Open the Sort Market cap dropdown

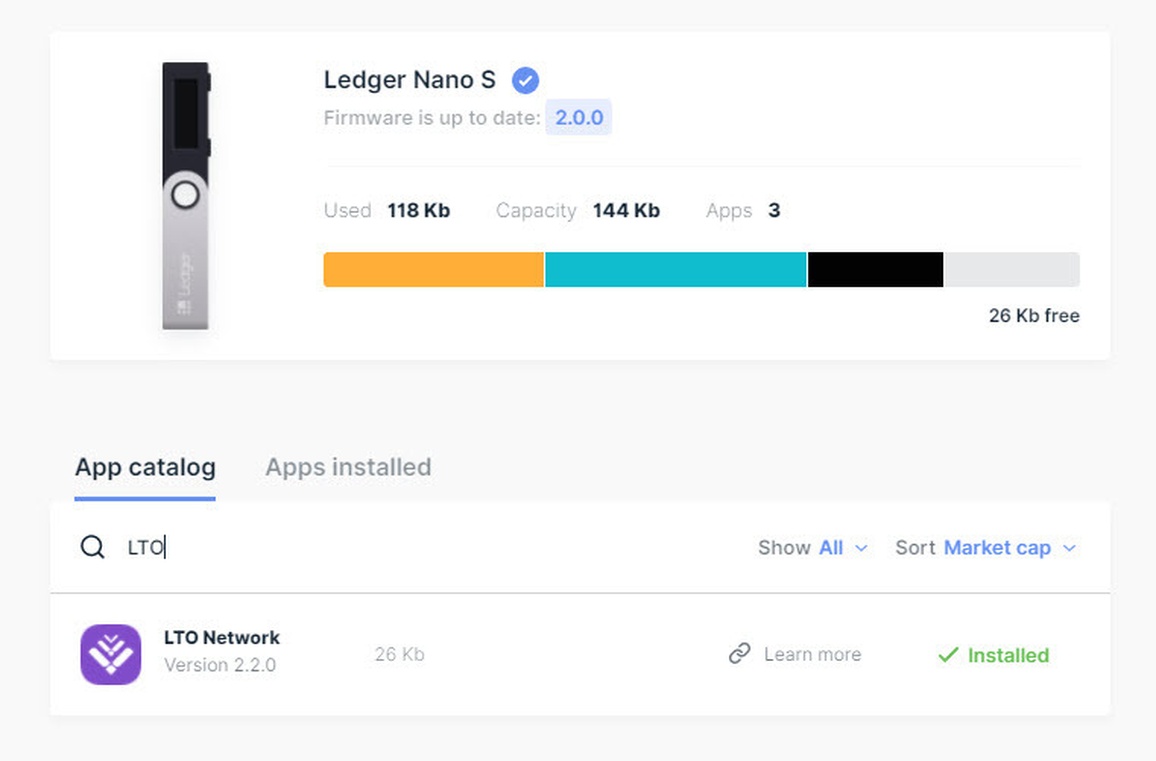coord(986,548)
